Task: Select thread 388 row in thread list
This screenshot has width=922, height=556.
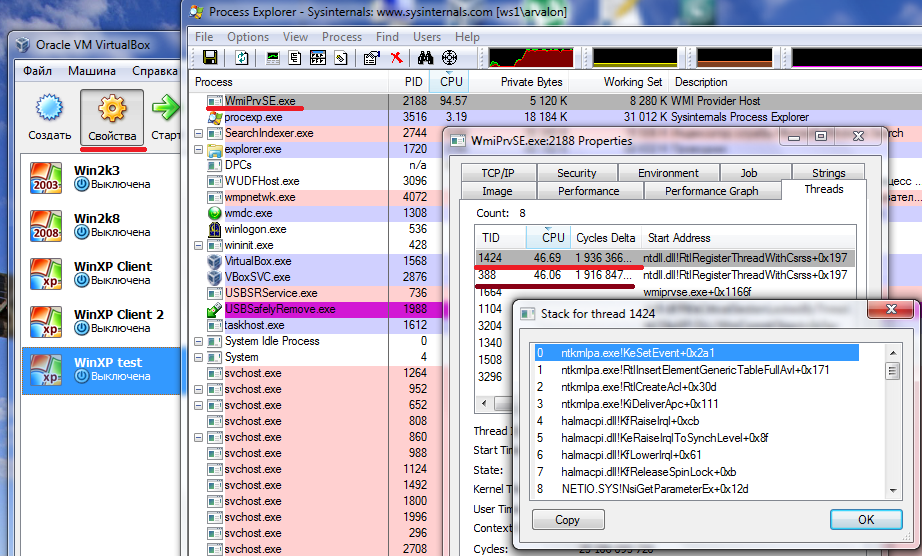Action: 665,274
